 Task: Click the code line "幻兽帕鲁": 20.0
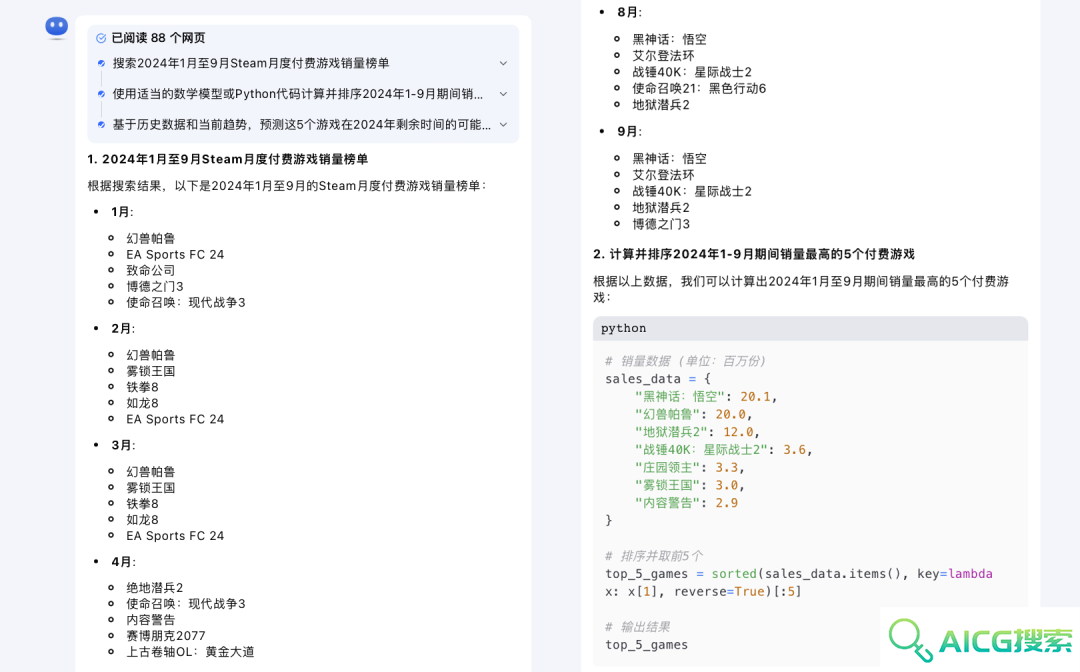694,414
